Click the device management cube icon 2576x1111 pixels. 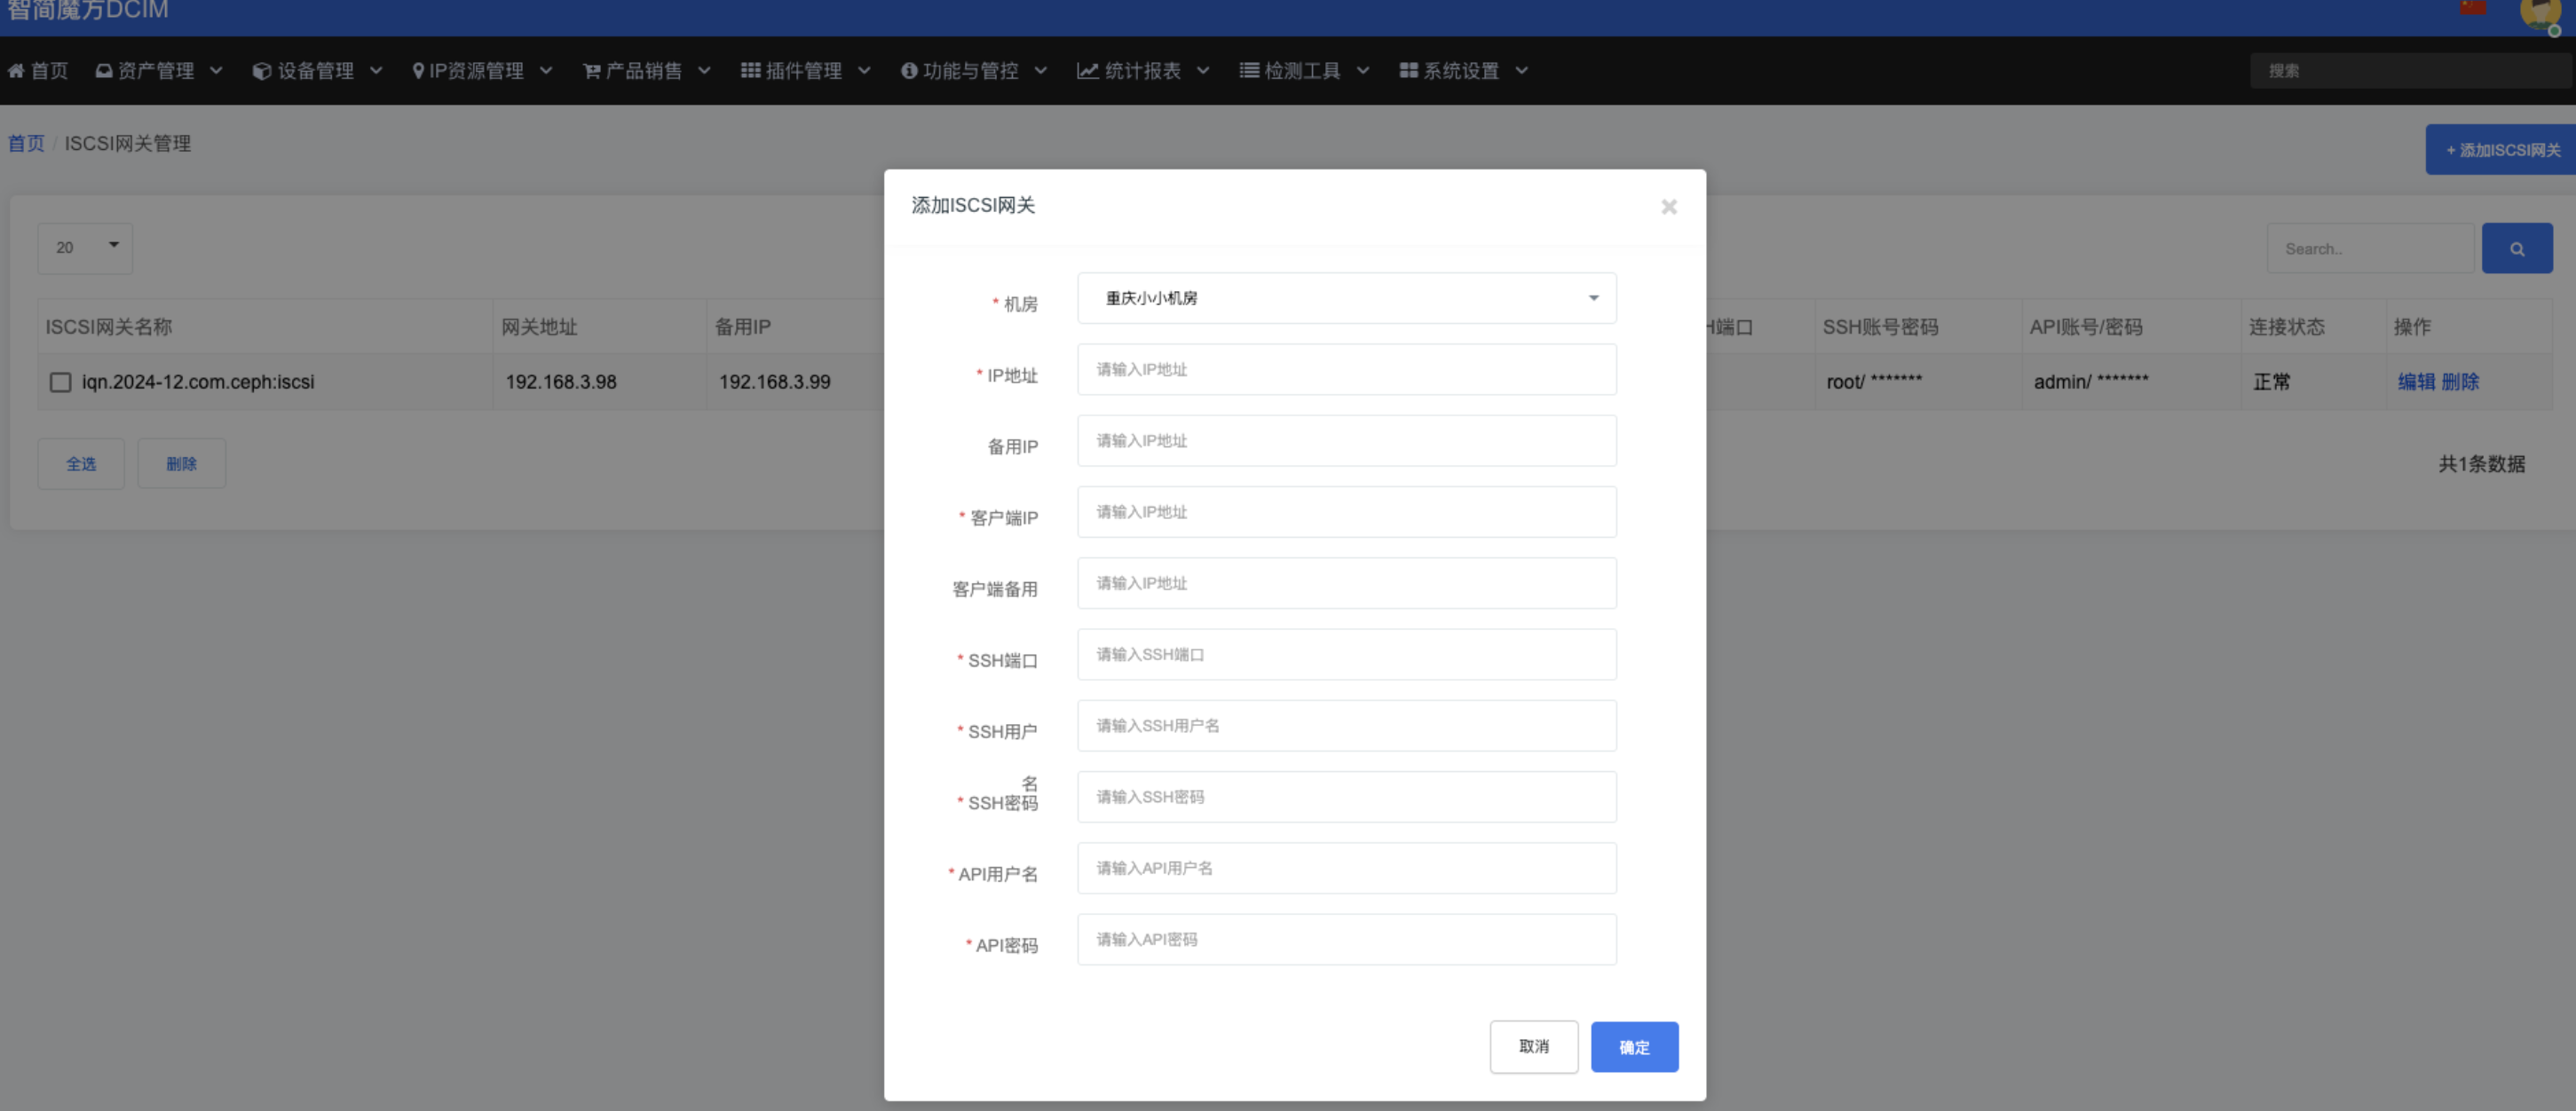262,71
